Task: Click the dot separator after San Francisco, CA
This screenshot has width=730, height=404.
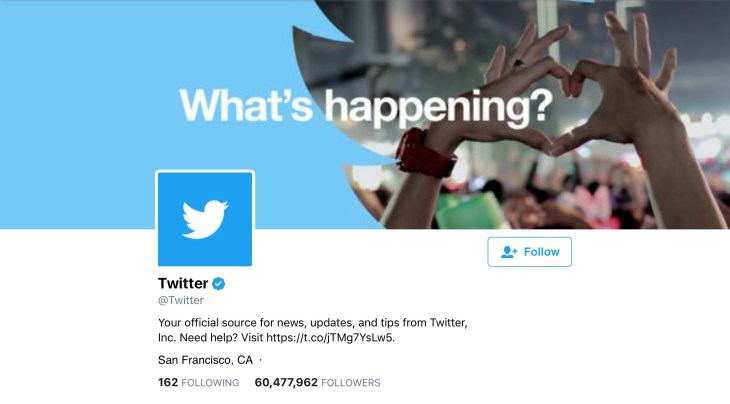Action: point(260,360)
